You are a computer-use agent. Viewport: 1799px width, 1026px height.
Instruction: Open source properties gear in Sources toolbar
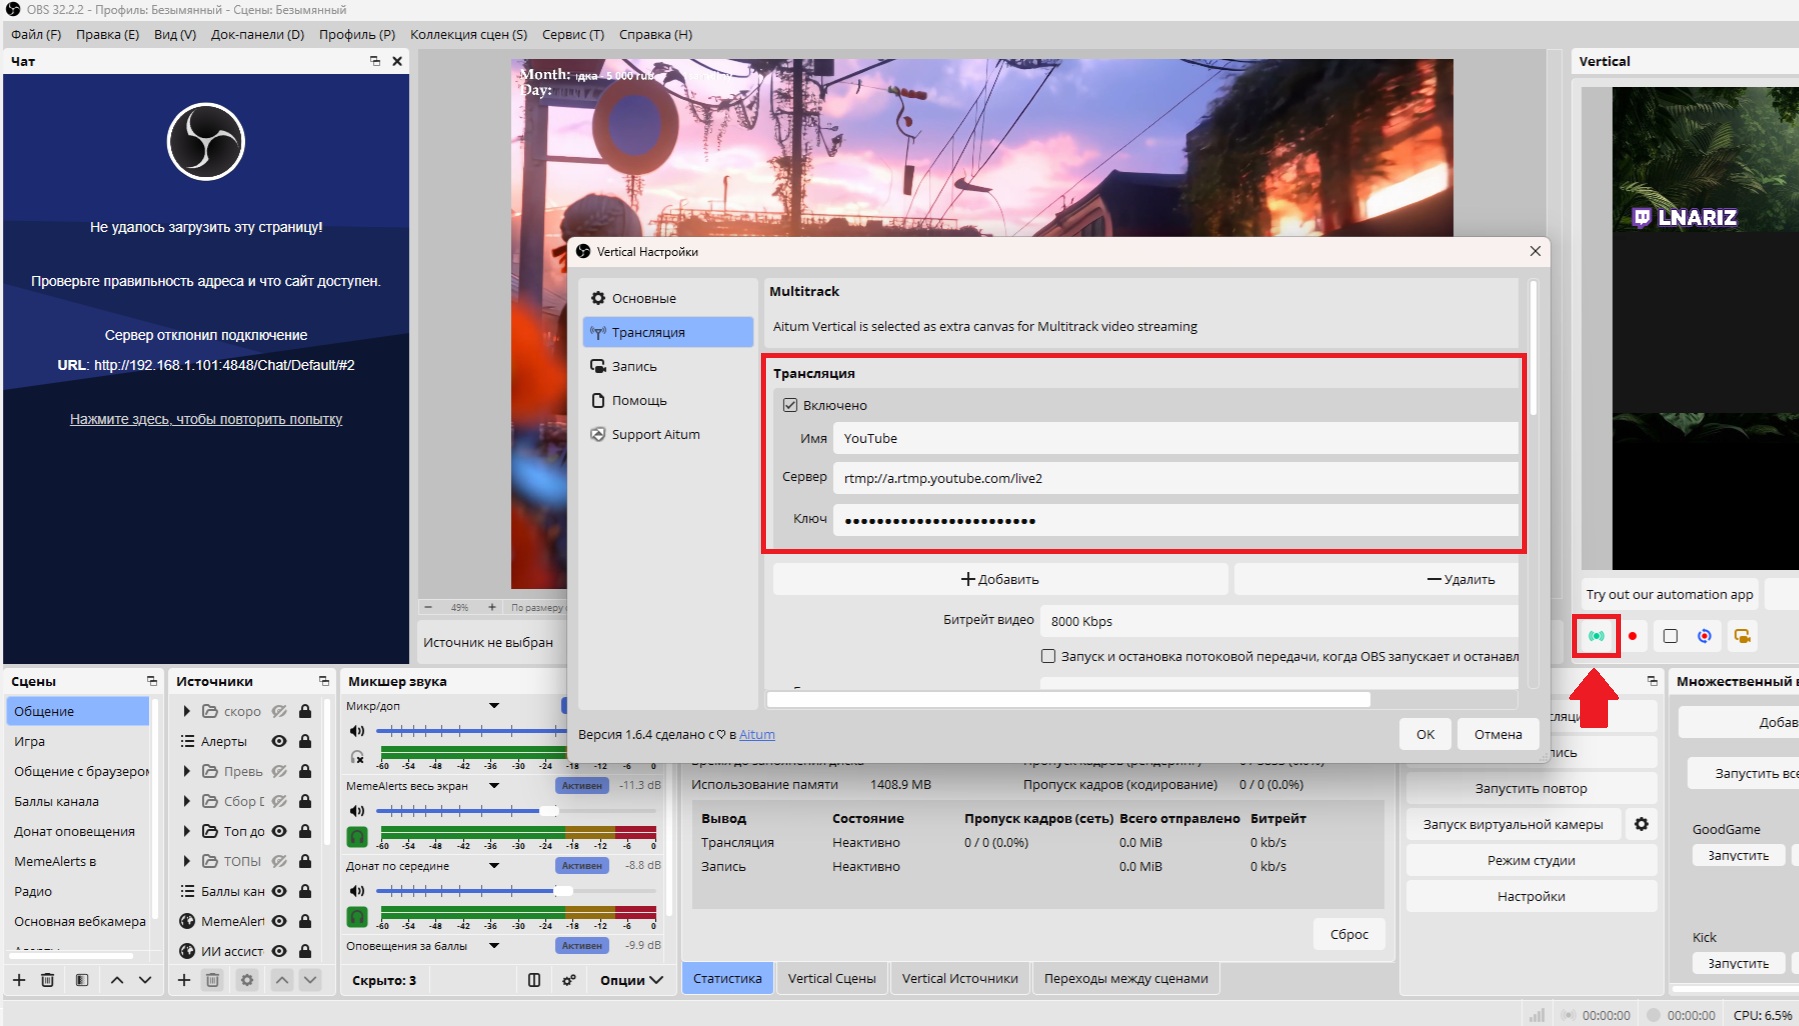247,980
